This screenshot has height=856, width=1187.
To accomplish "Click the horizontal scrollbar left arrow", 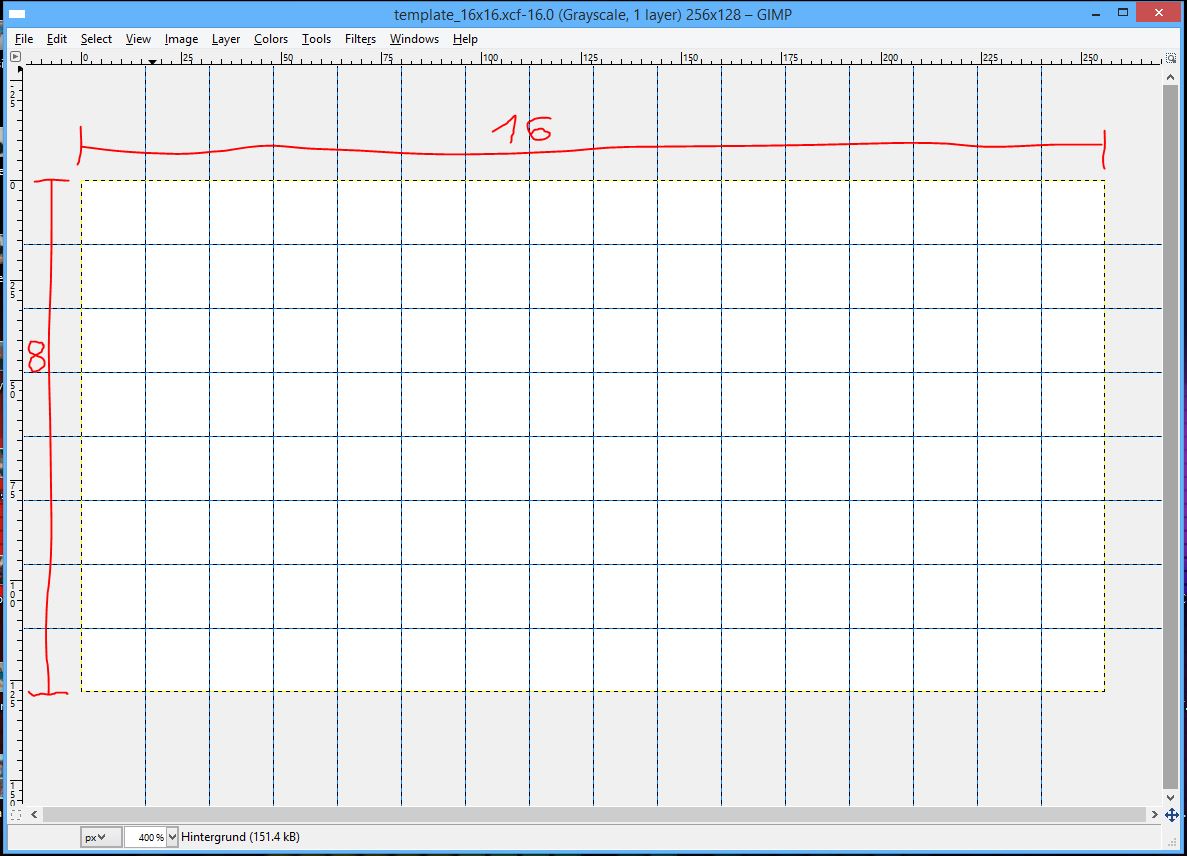I will (x=35, y=815).
